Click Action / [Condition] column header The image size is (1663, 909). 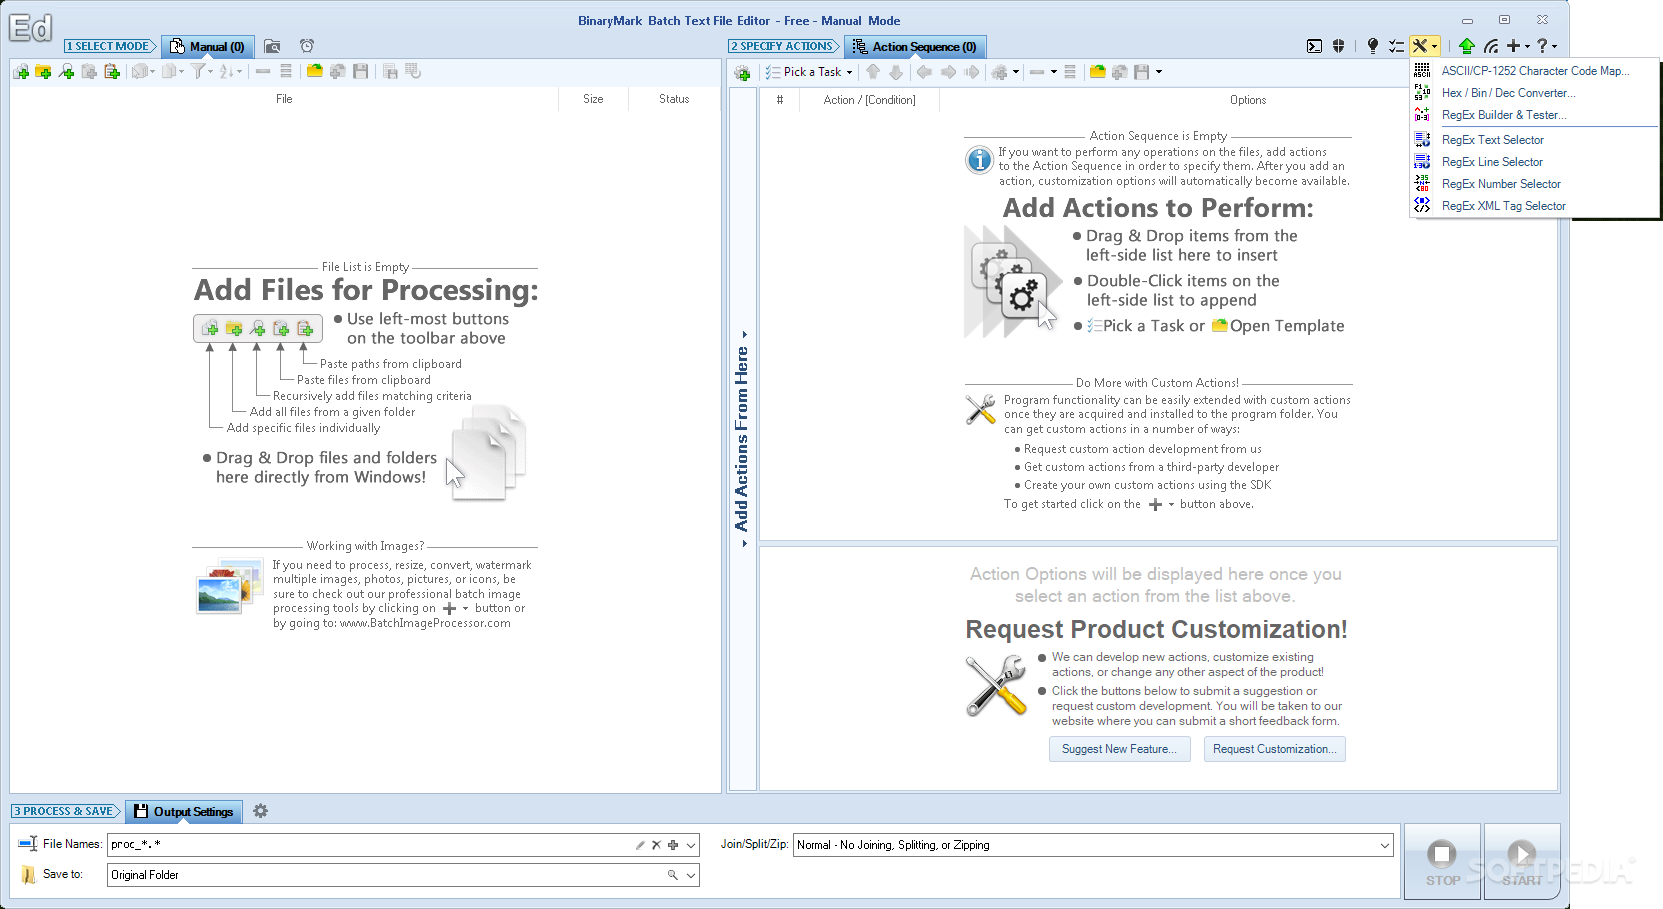869,100
